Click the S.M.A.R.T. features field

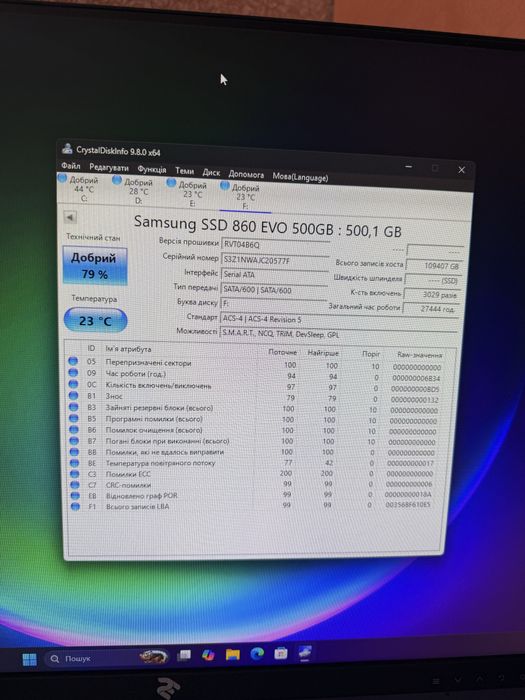(339, 335)
